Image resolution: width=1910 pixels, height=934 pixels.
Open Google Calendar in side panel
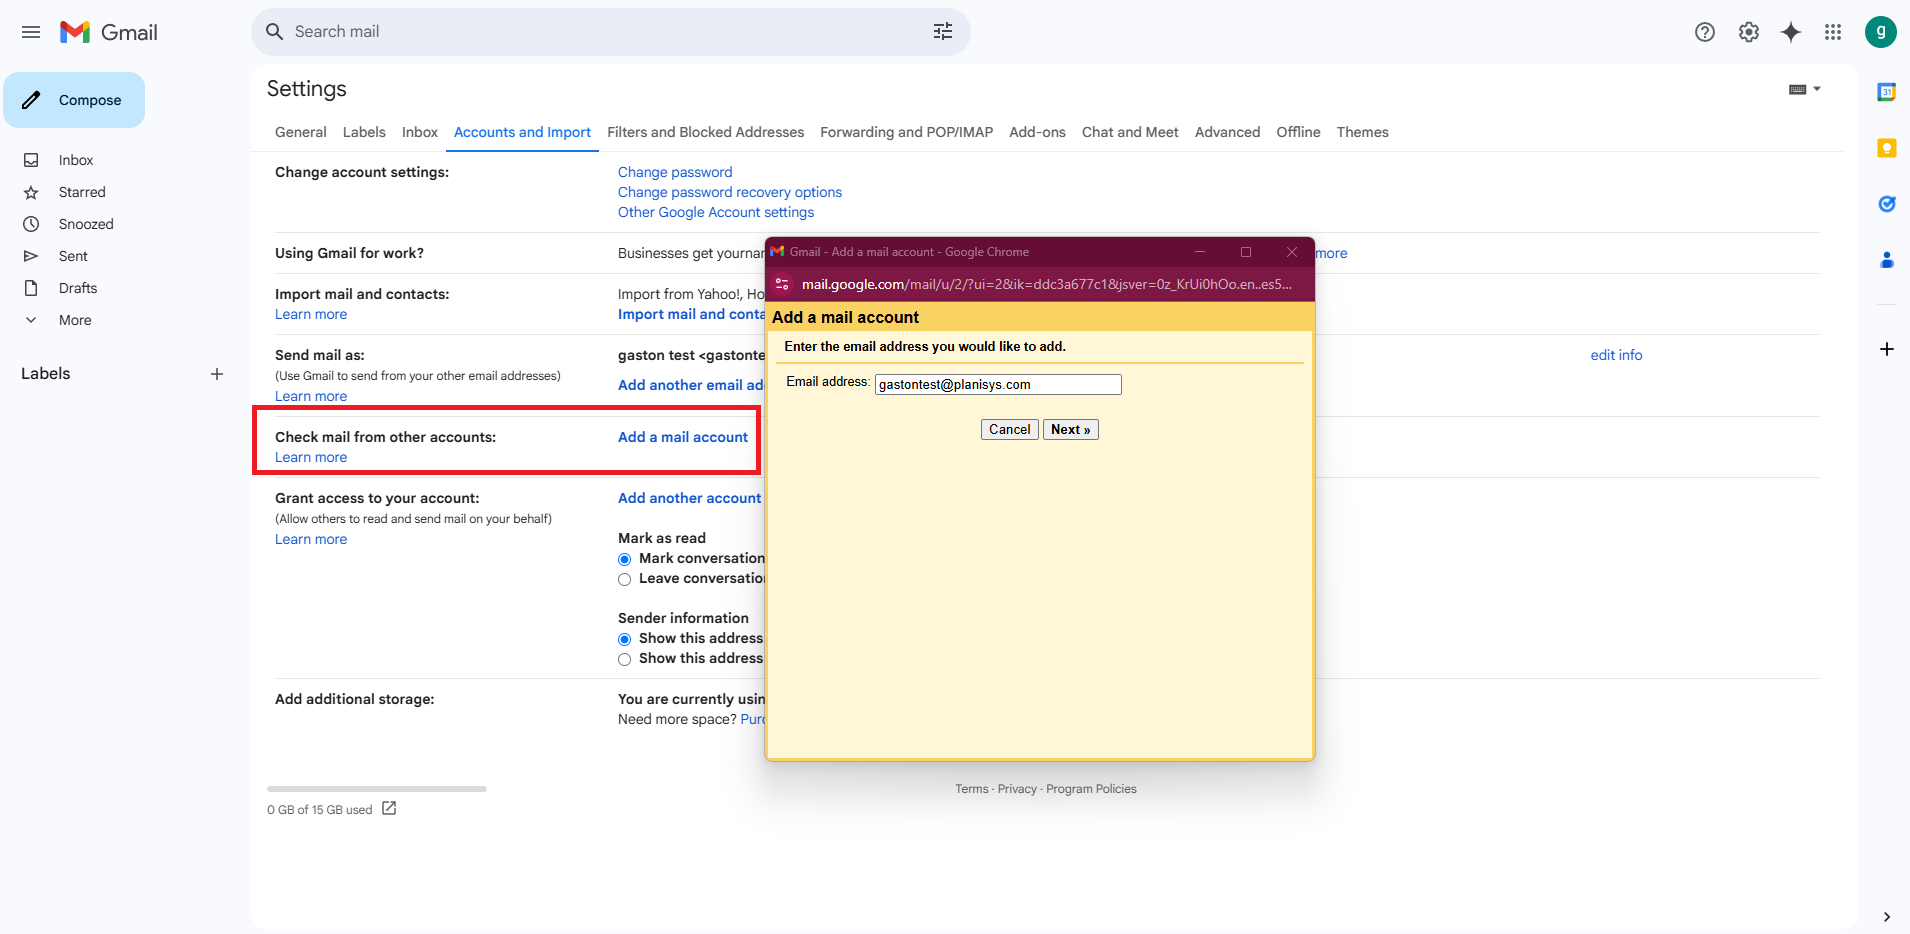click(x=1886, y=92)
